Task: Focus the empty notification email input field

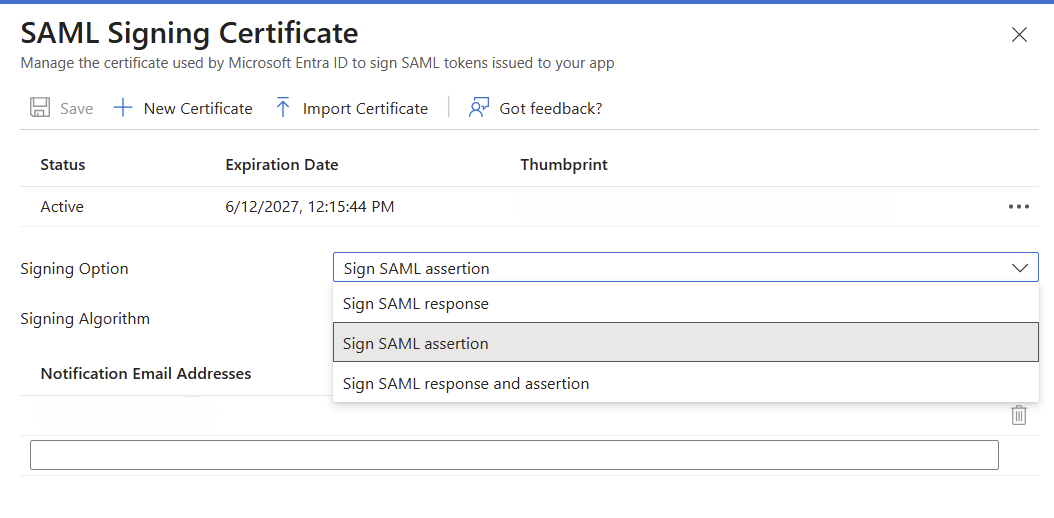Action: 514,455
